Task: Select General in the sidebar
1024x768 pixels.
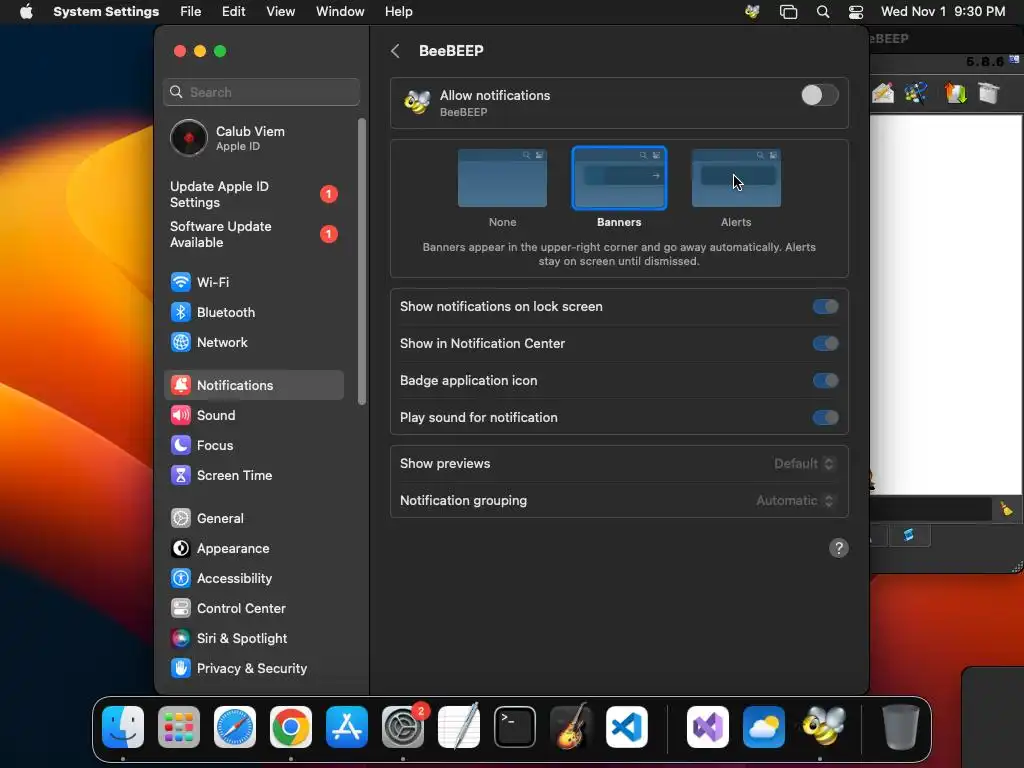Action: tap(253, 519)
